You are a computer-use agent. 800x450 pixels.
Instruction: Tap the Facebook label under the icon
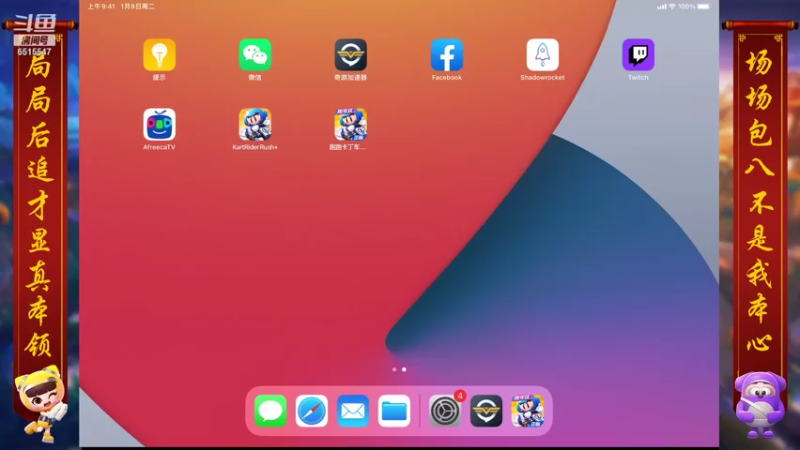[x=447, y=78]
